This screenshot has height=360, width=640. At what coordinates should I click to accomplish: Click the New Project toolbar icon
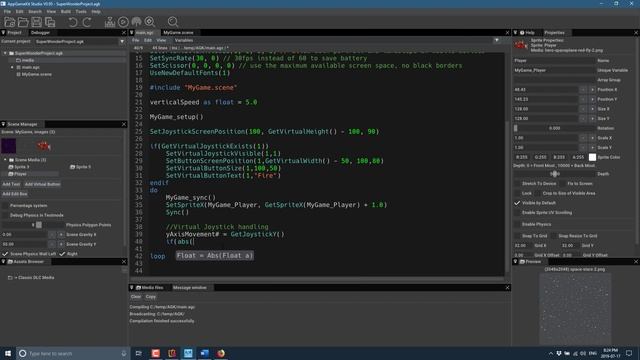pos(10,22)
